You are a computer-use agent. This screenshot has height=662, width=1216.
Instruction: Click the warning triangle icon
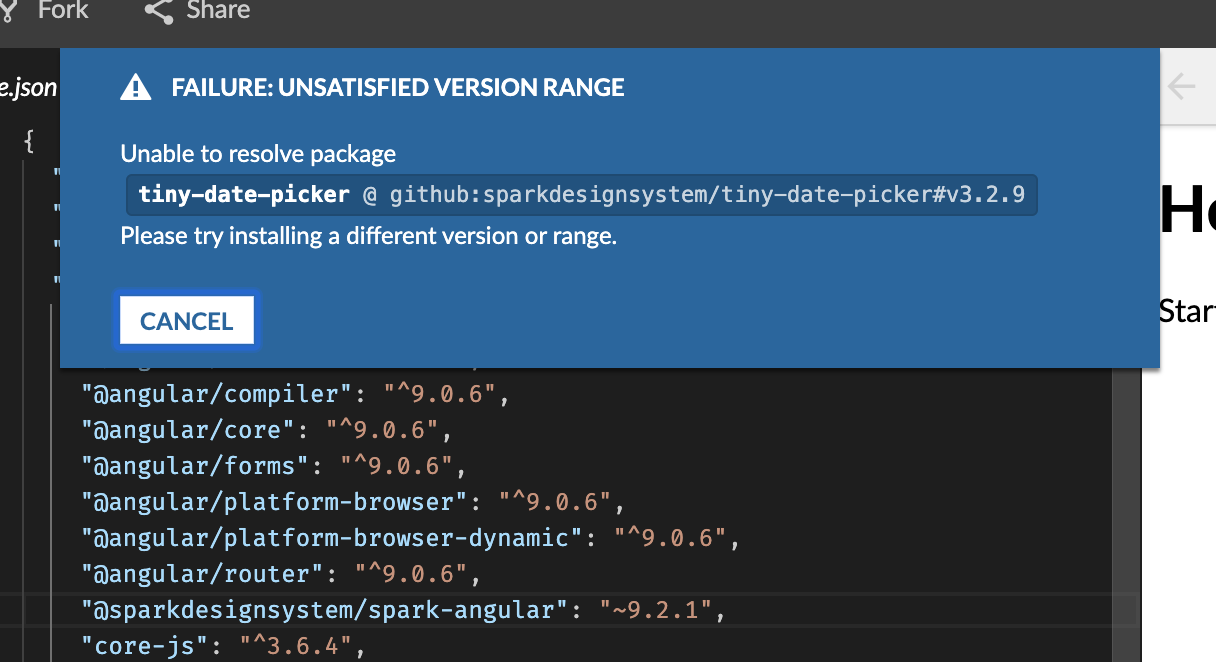pos(135,87)
